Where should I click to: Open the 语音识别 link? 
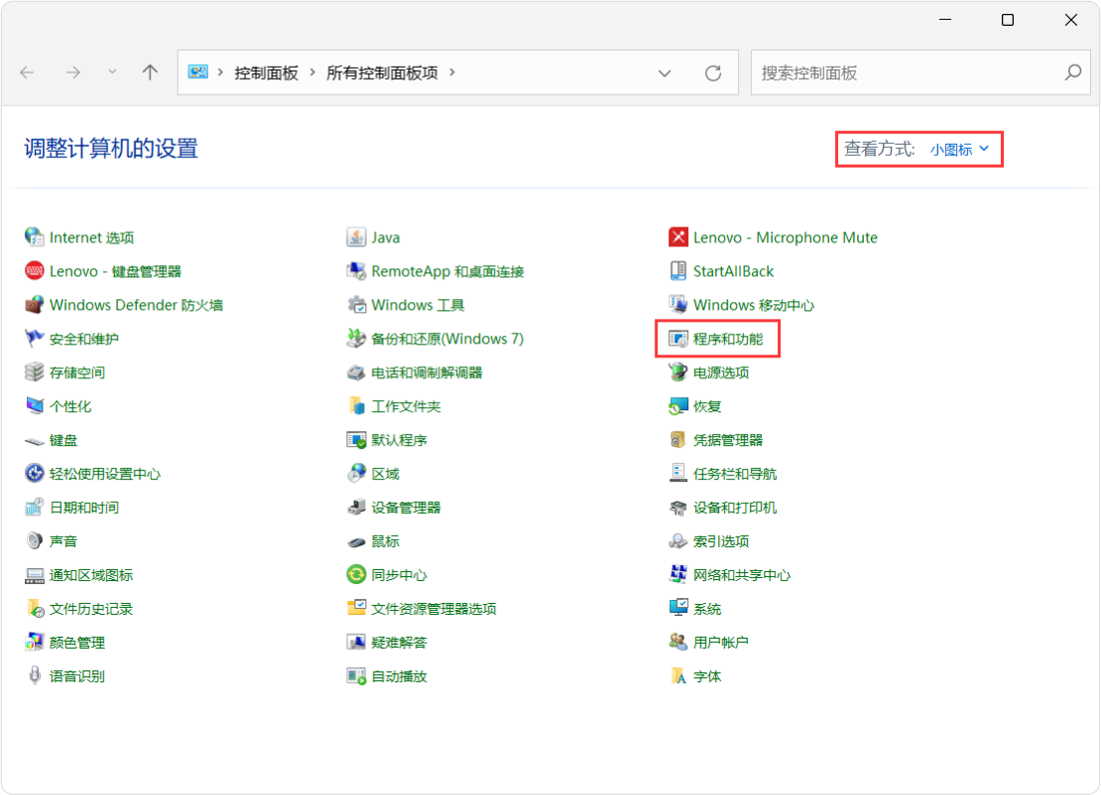click(77, 676)
